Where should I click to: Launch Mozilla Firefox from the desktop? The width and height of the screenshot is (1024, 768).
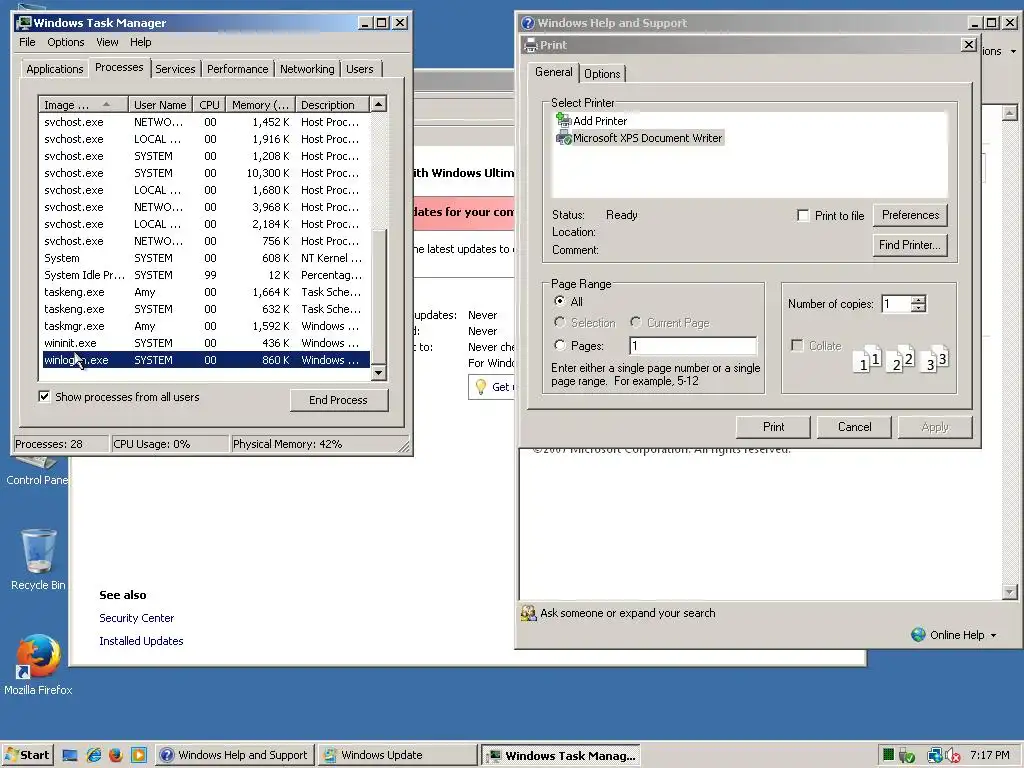pos(38,664)
